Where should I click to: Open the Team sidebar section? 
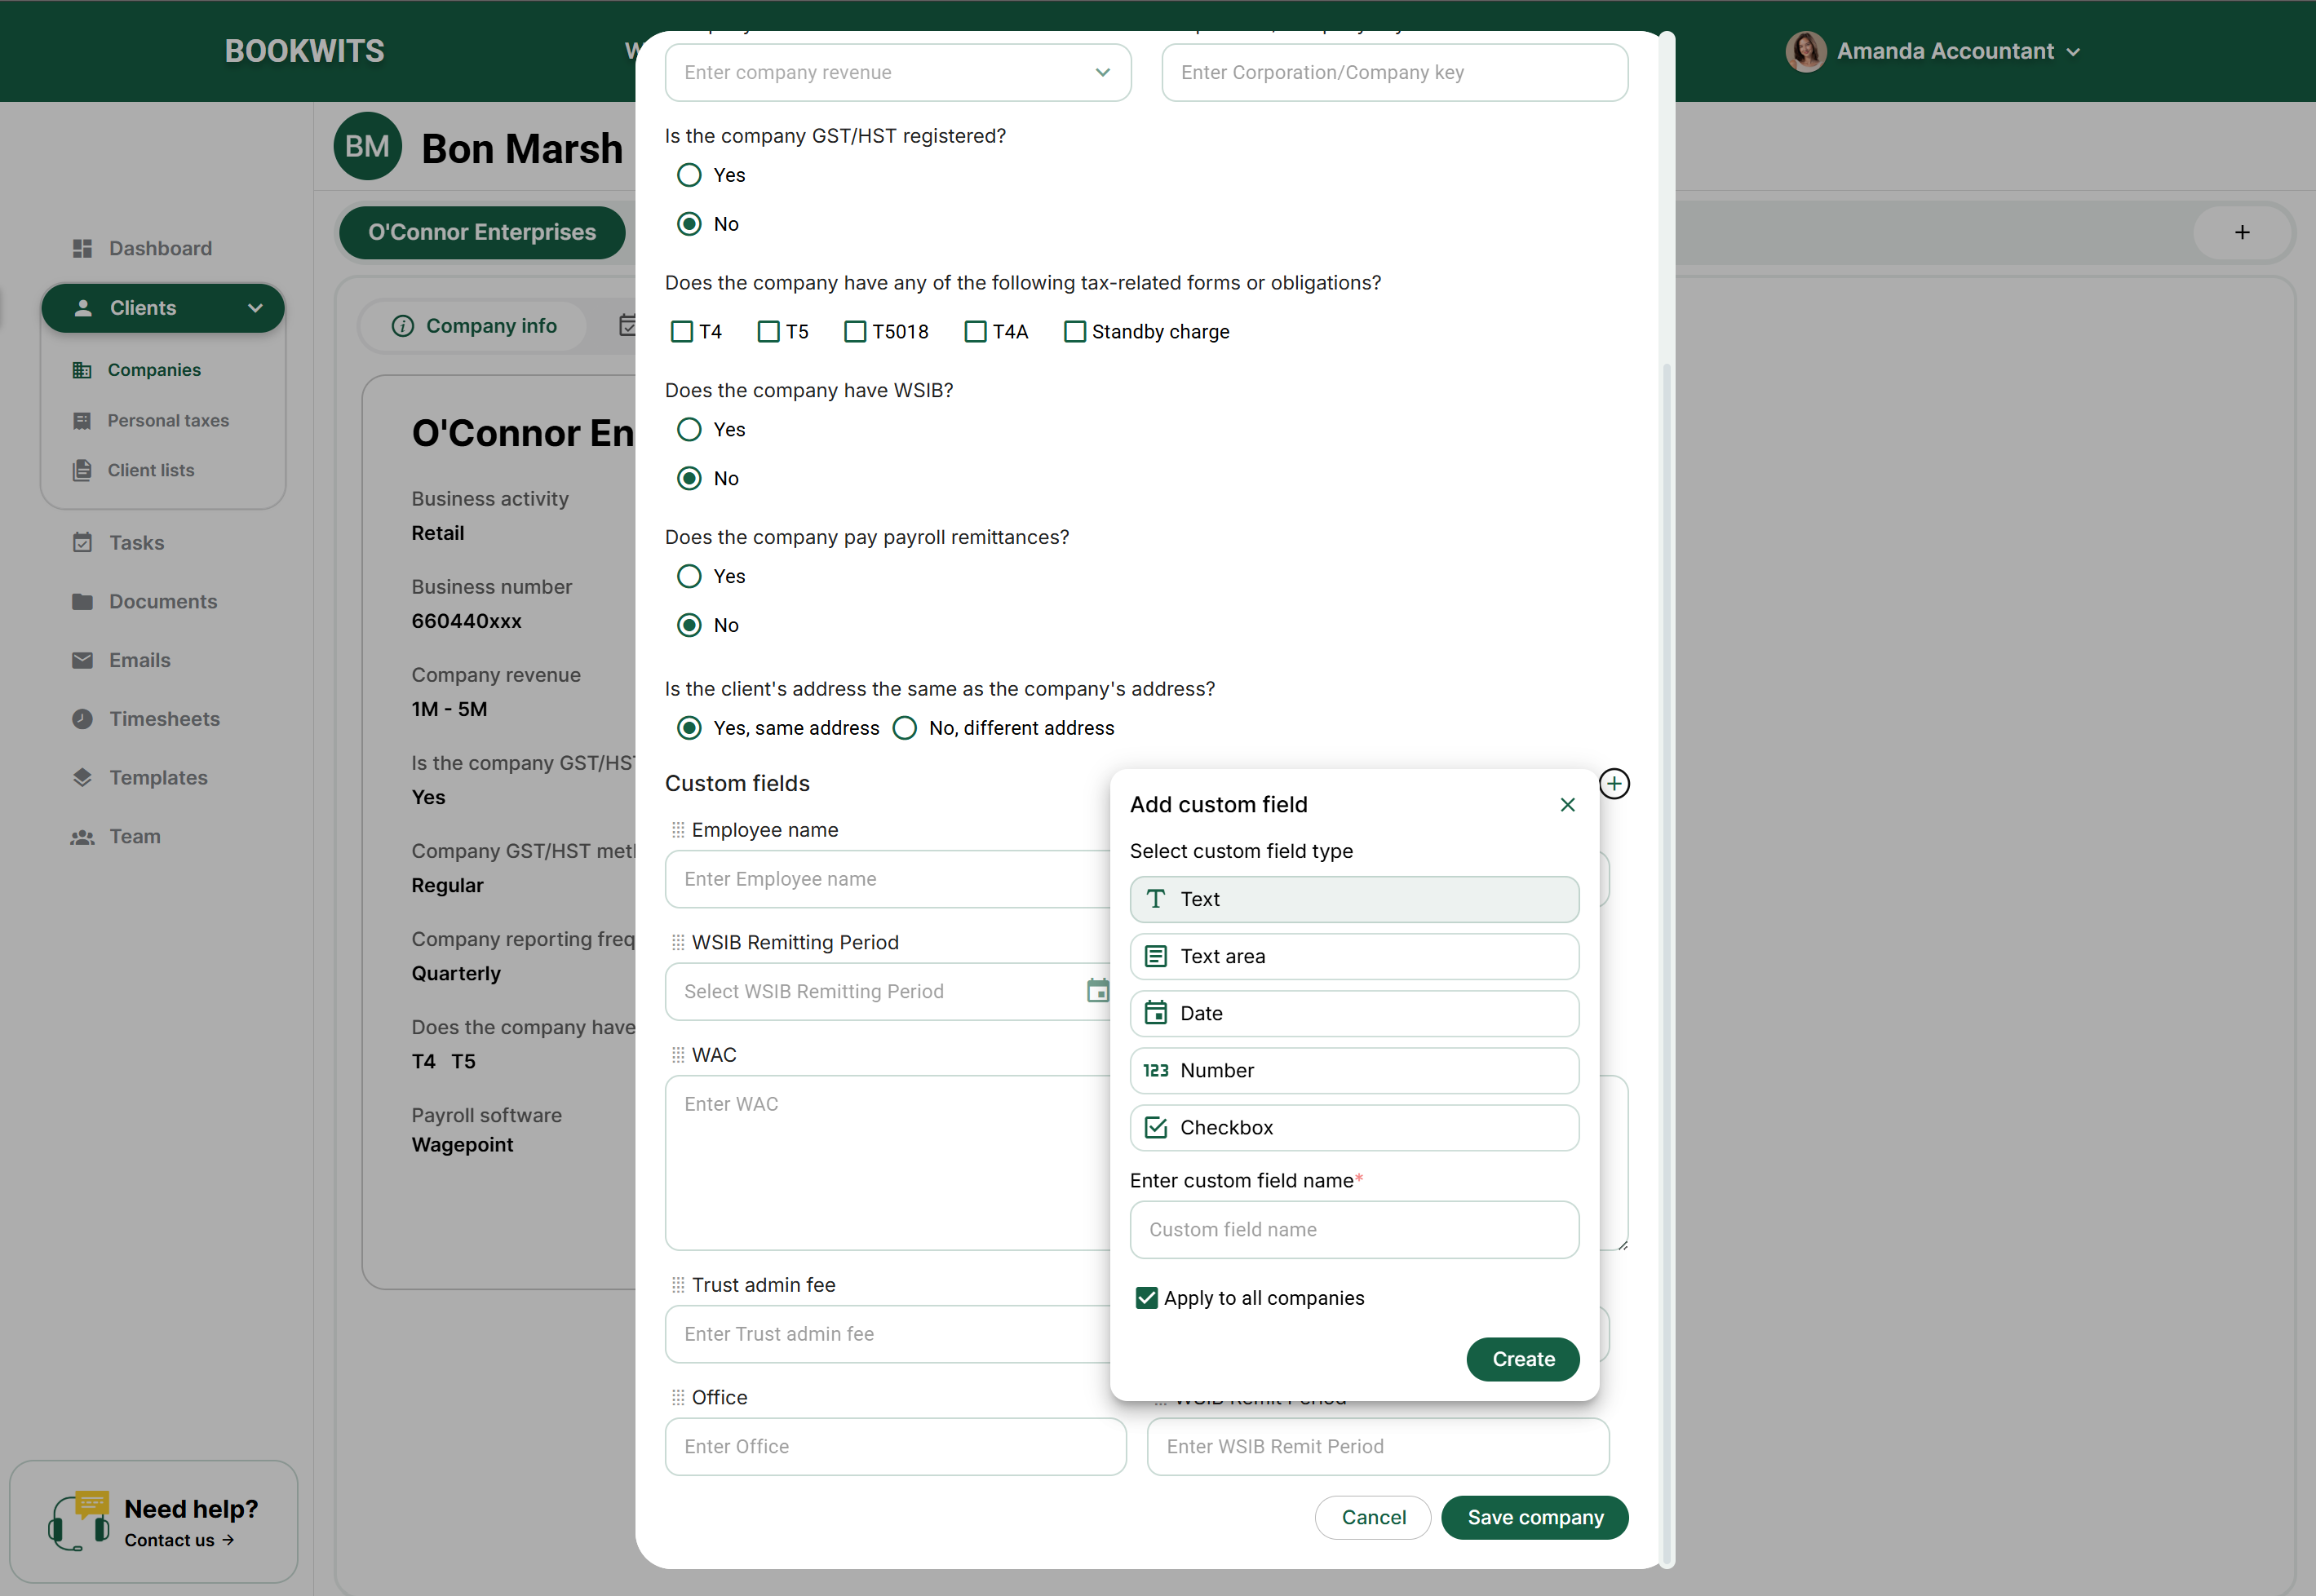[115, 836]
